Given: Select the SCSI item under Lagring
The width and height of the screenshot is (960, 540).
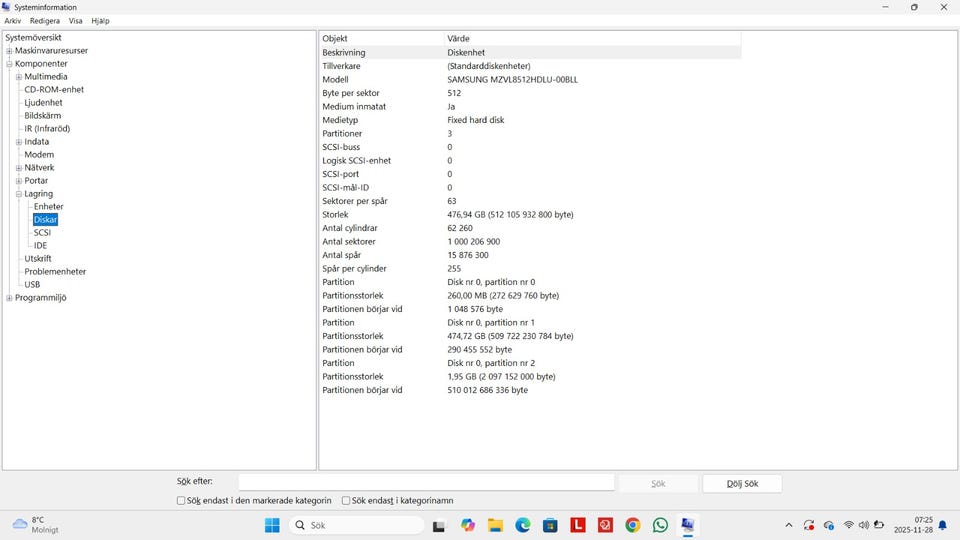Looking at the screenshot, I should [42, 233].
